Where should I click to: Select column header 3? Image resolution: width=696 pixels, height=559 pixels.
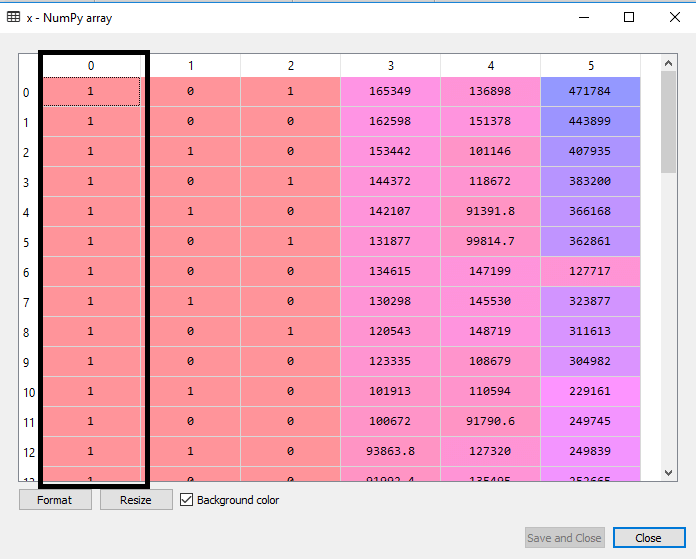[x=390, y=65]
